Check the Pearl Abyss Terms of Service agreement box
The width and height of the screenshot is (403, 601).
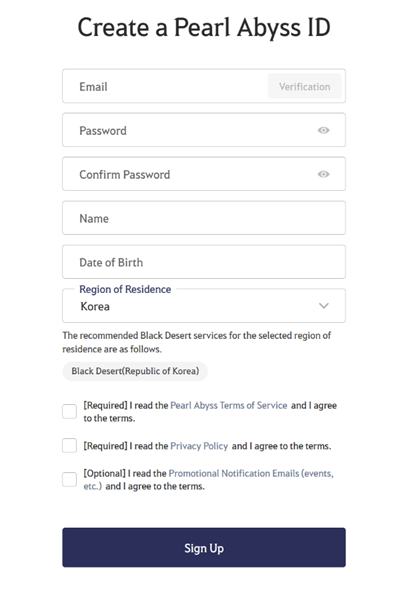pyautogui.click(x=69, y=412)
